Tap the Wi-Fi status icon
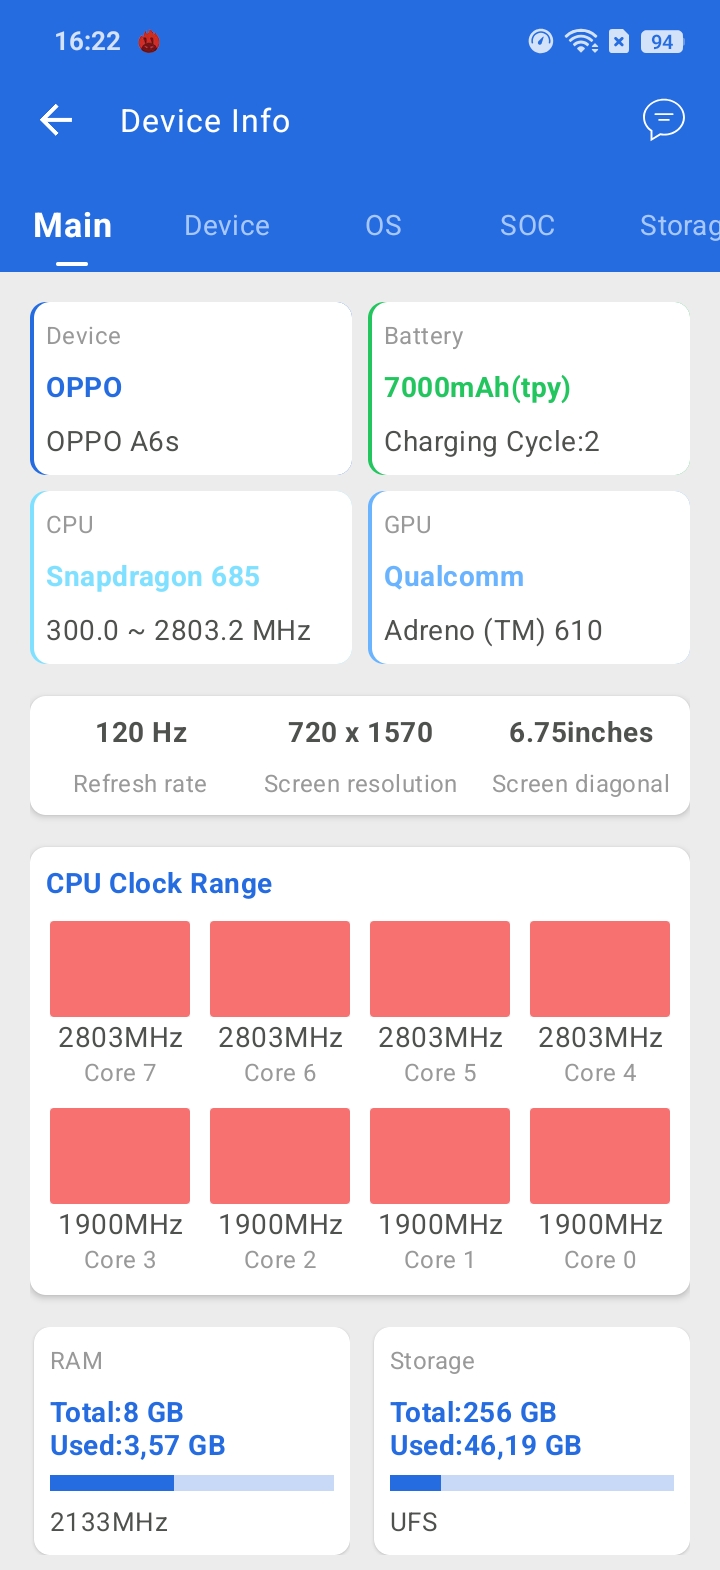 click(x=581, y=41)
